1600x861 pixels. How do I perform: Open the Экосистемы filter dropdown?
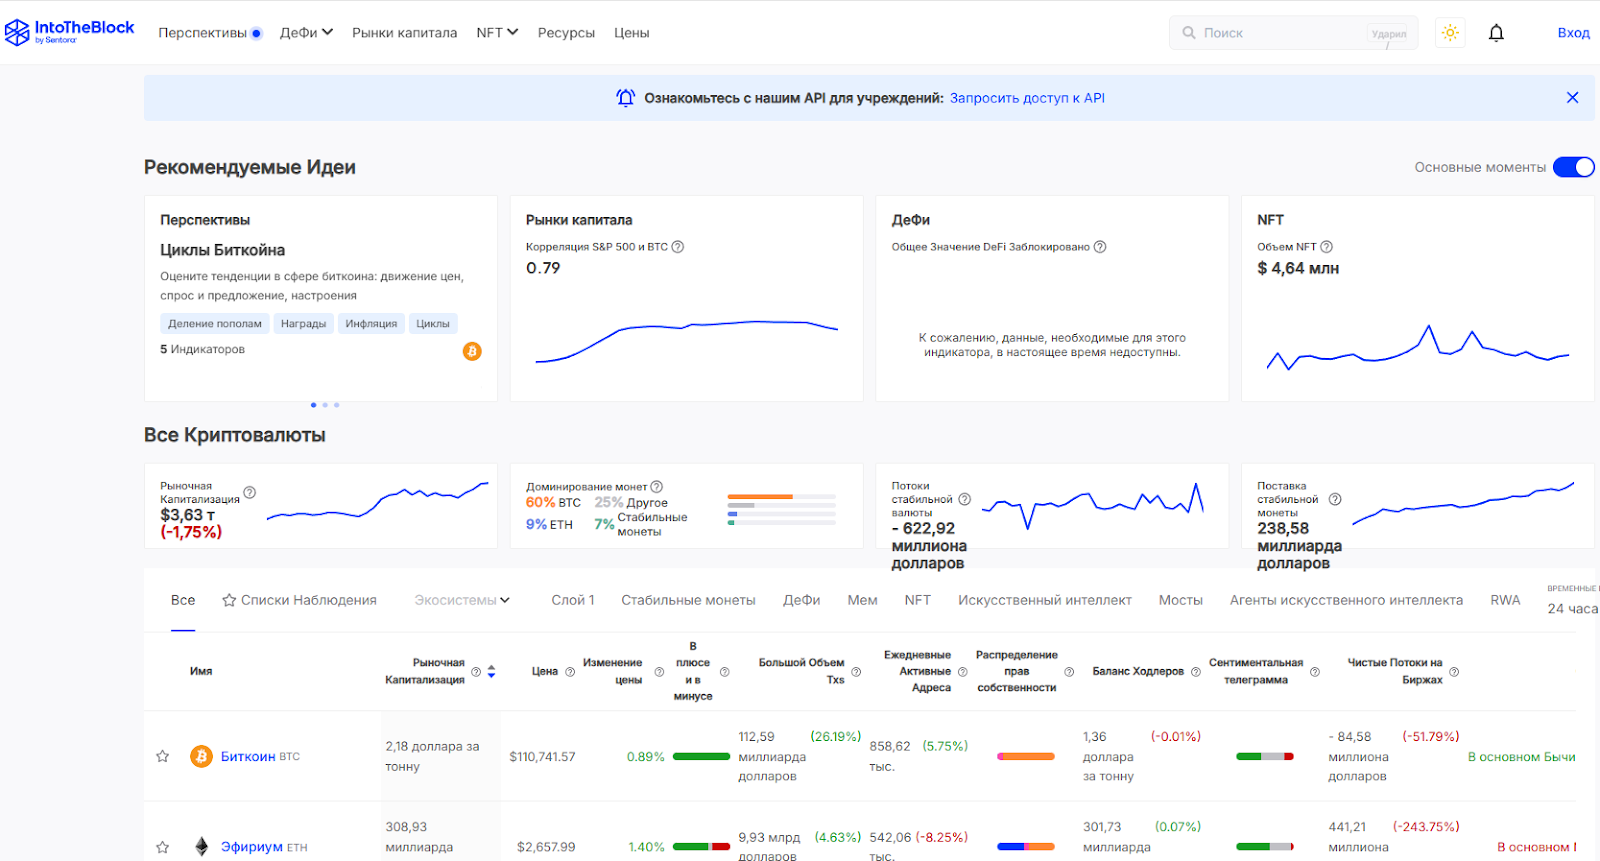coord(462,600)
